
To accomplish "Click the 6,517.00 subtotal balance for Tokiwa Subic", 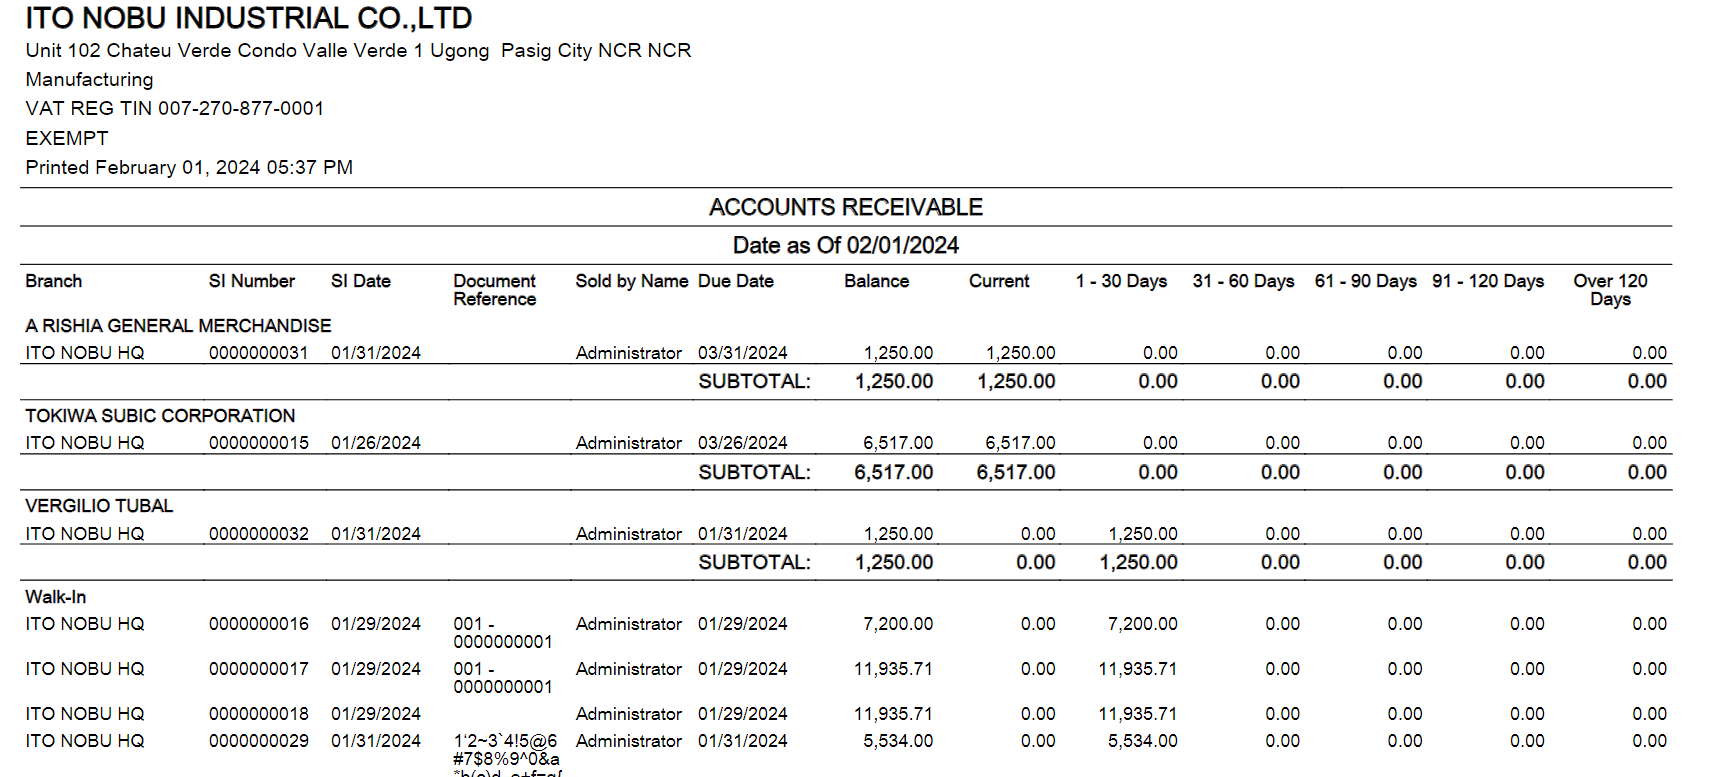I will [x=894, y=472].
